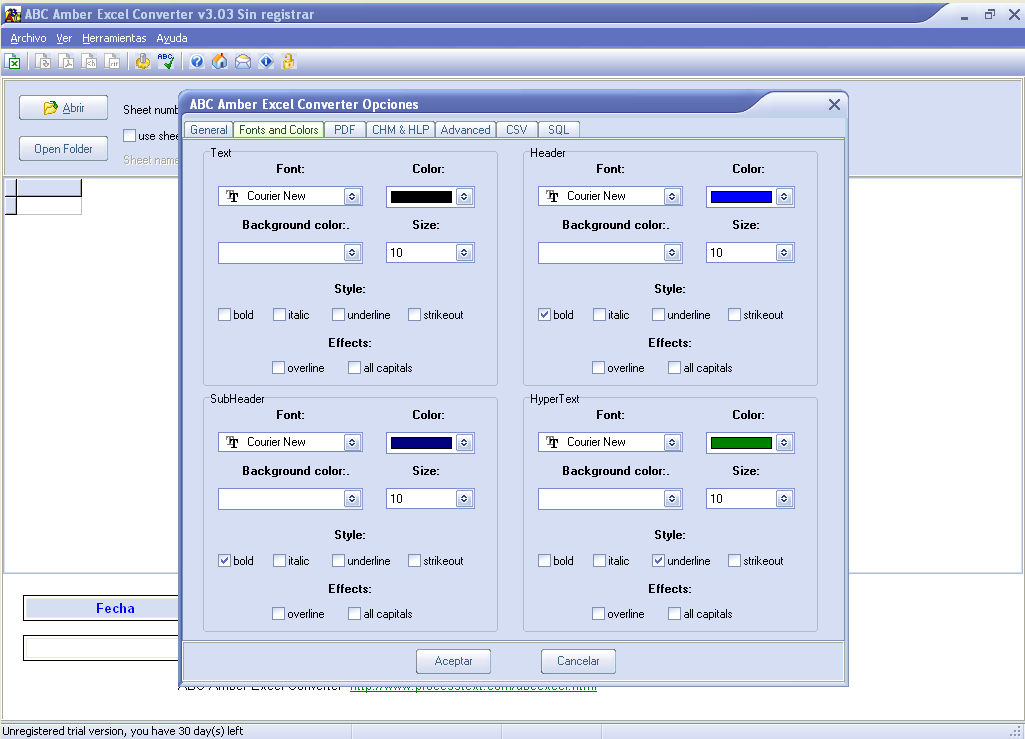Click the navy SubHeader color swatch
Image resolution: width=1025 pixels, height=739 pixels.
click(x=421, y=443)
